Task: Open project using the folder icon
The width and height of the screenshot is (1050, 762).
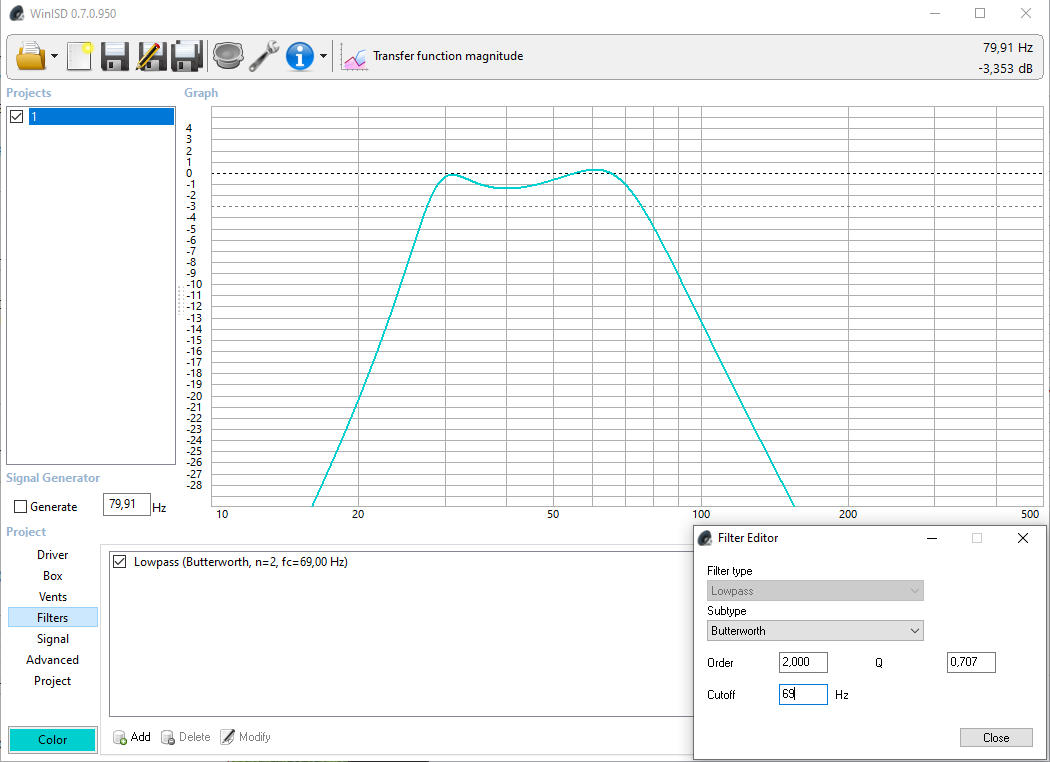Action: coord(31,56)
